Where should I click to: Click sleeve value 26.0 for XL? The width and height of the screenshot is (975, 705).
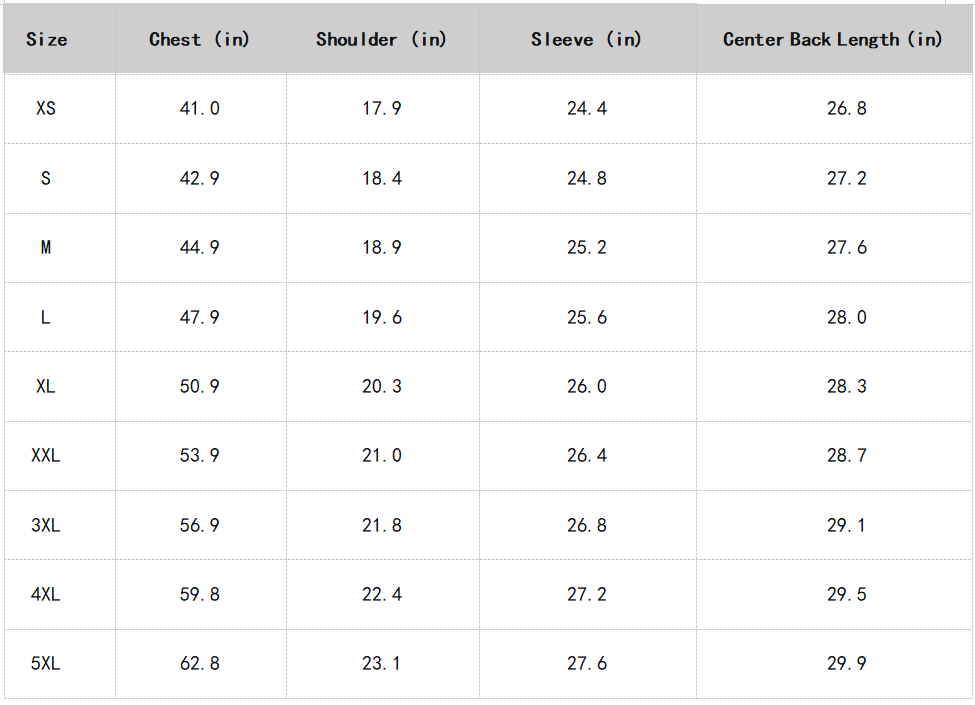click(x=587, y=386)
